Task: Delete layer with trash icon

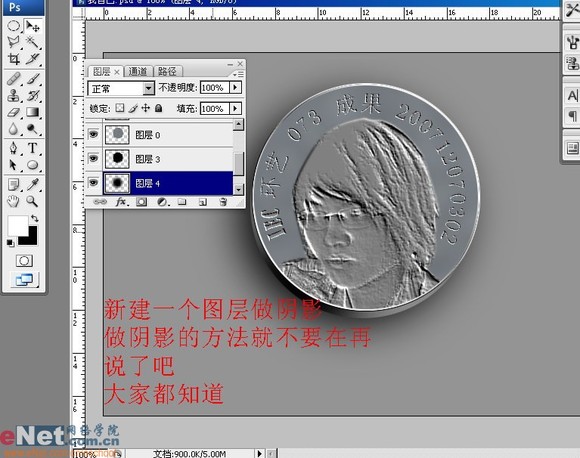Action: tap(223, 202)
